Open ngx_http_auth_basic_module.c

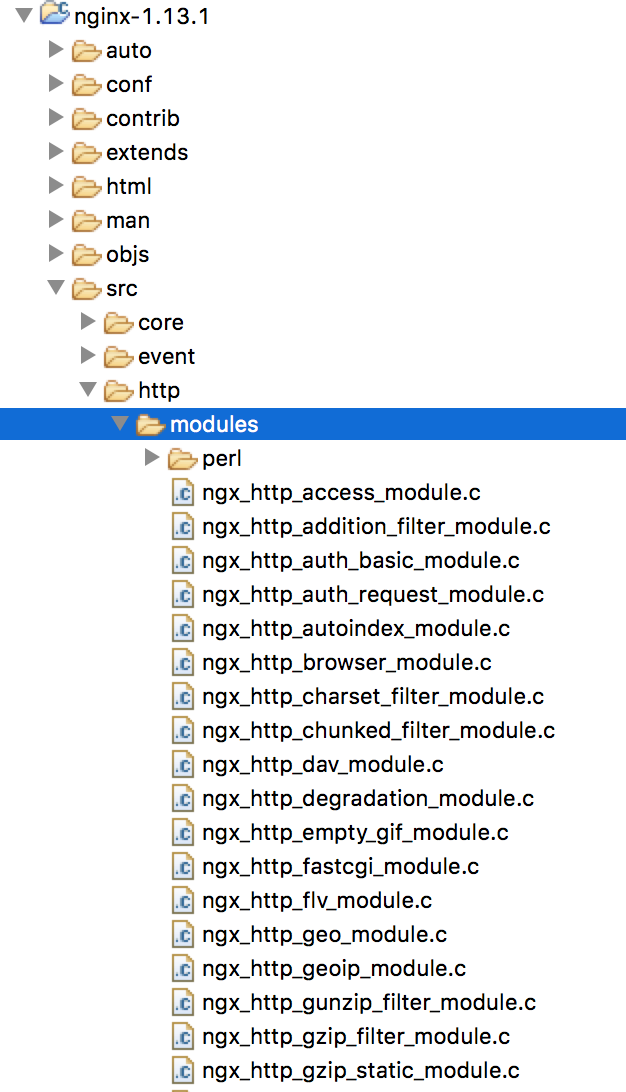tap(360, 561)
